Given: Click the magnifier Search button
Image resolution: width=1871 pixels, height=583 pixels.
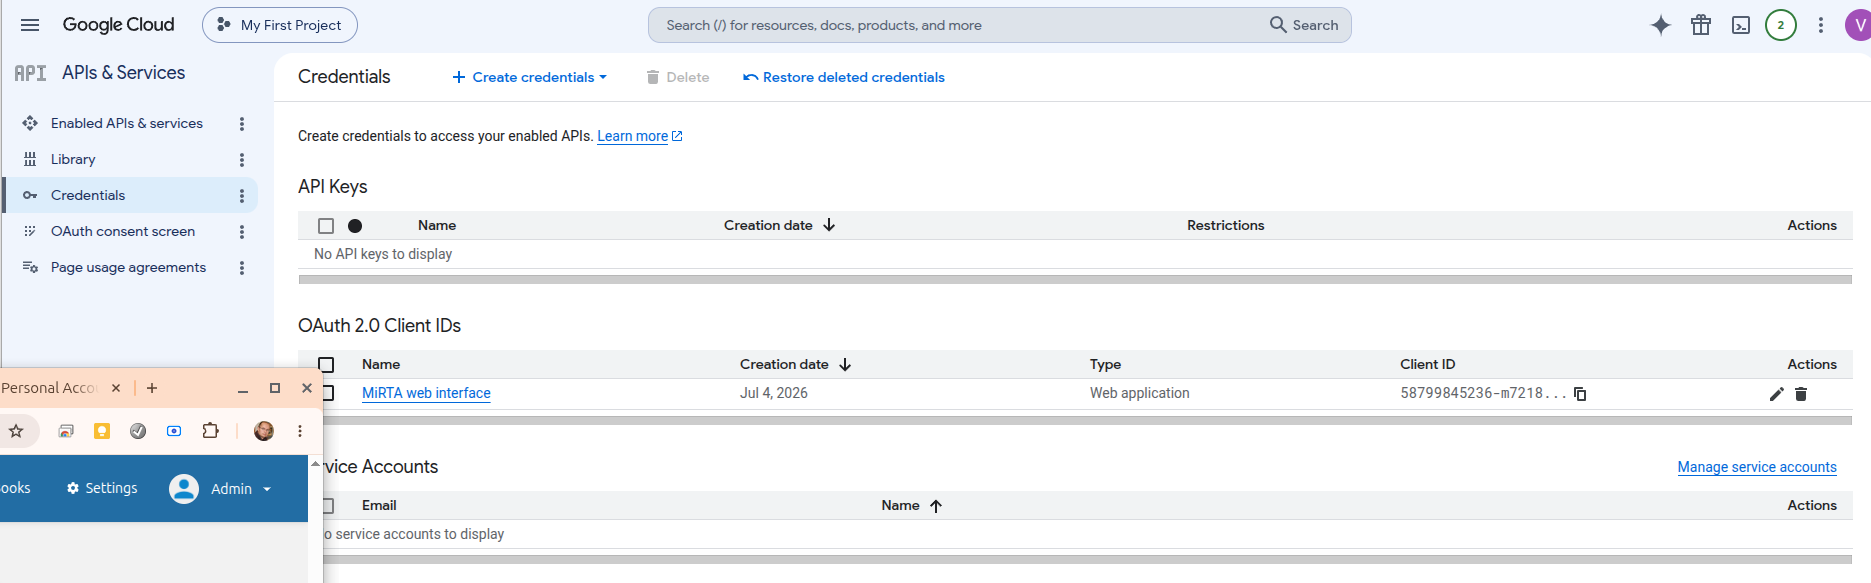Looking at the screenshot, I should pyautogui.click(x=1304, y=25).
